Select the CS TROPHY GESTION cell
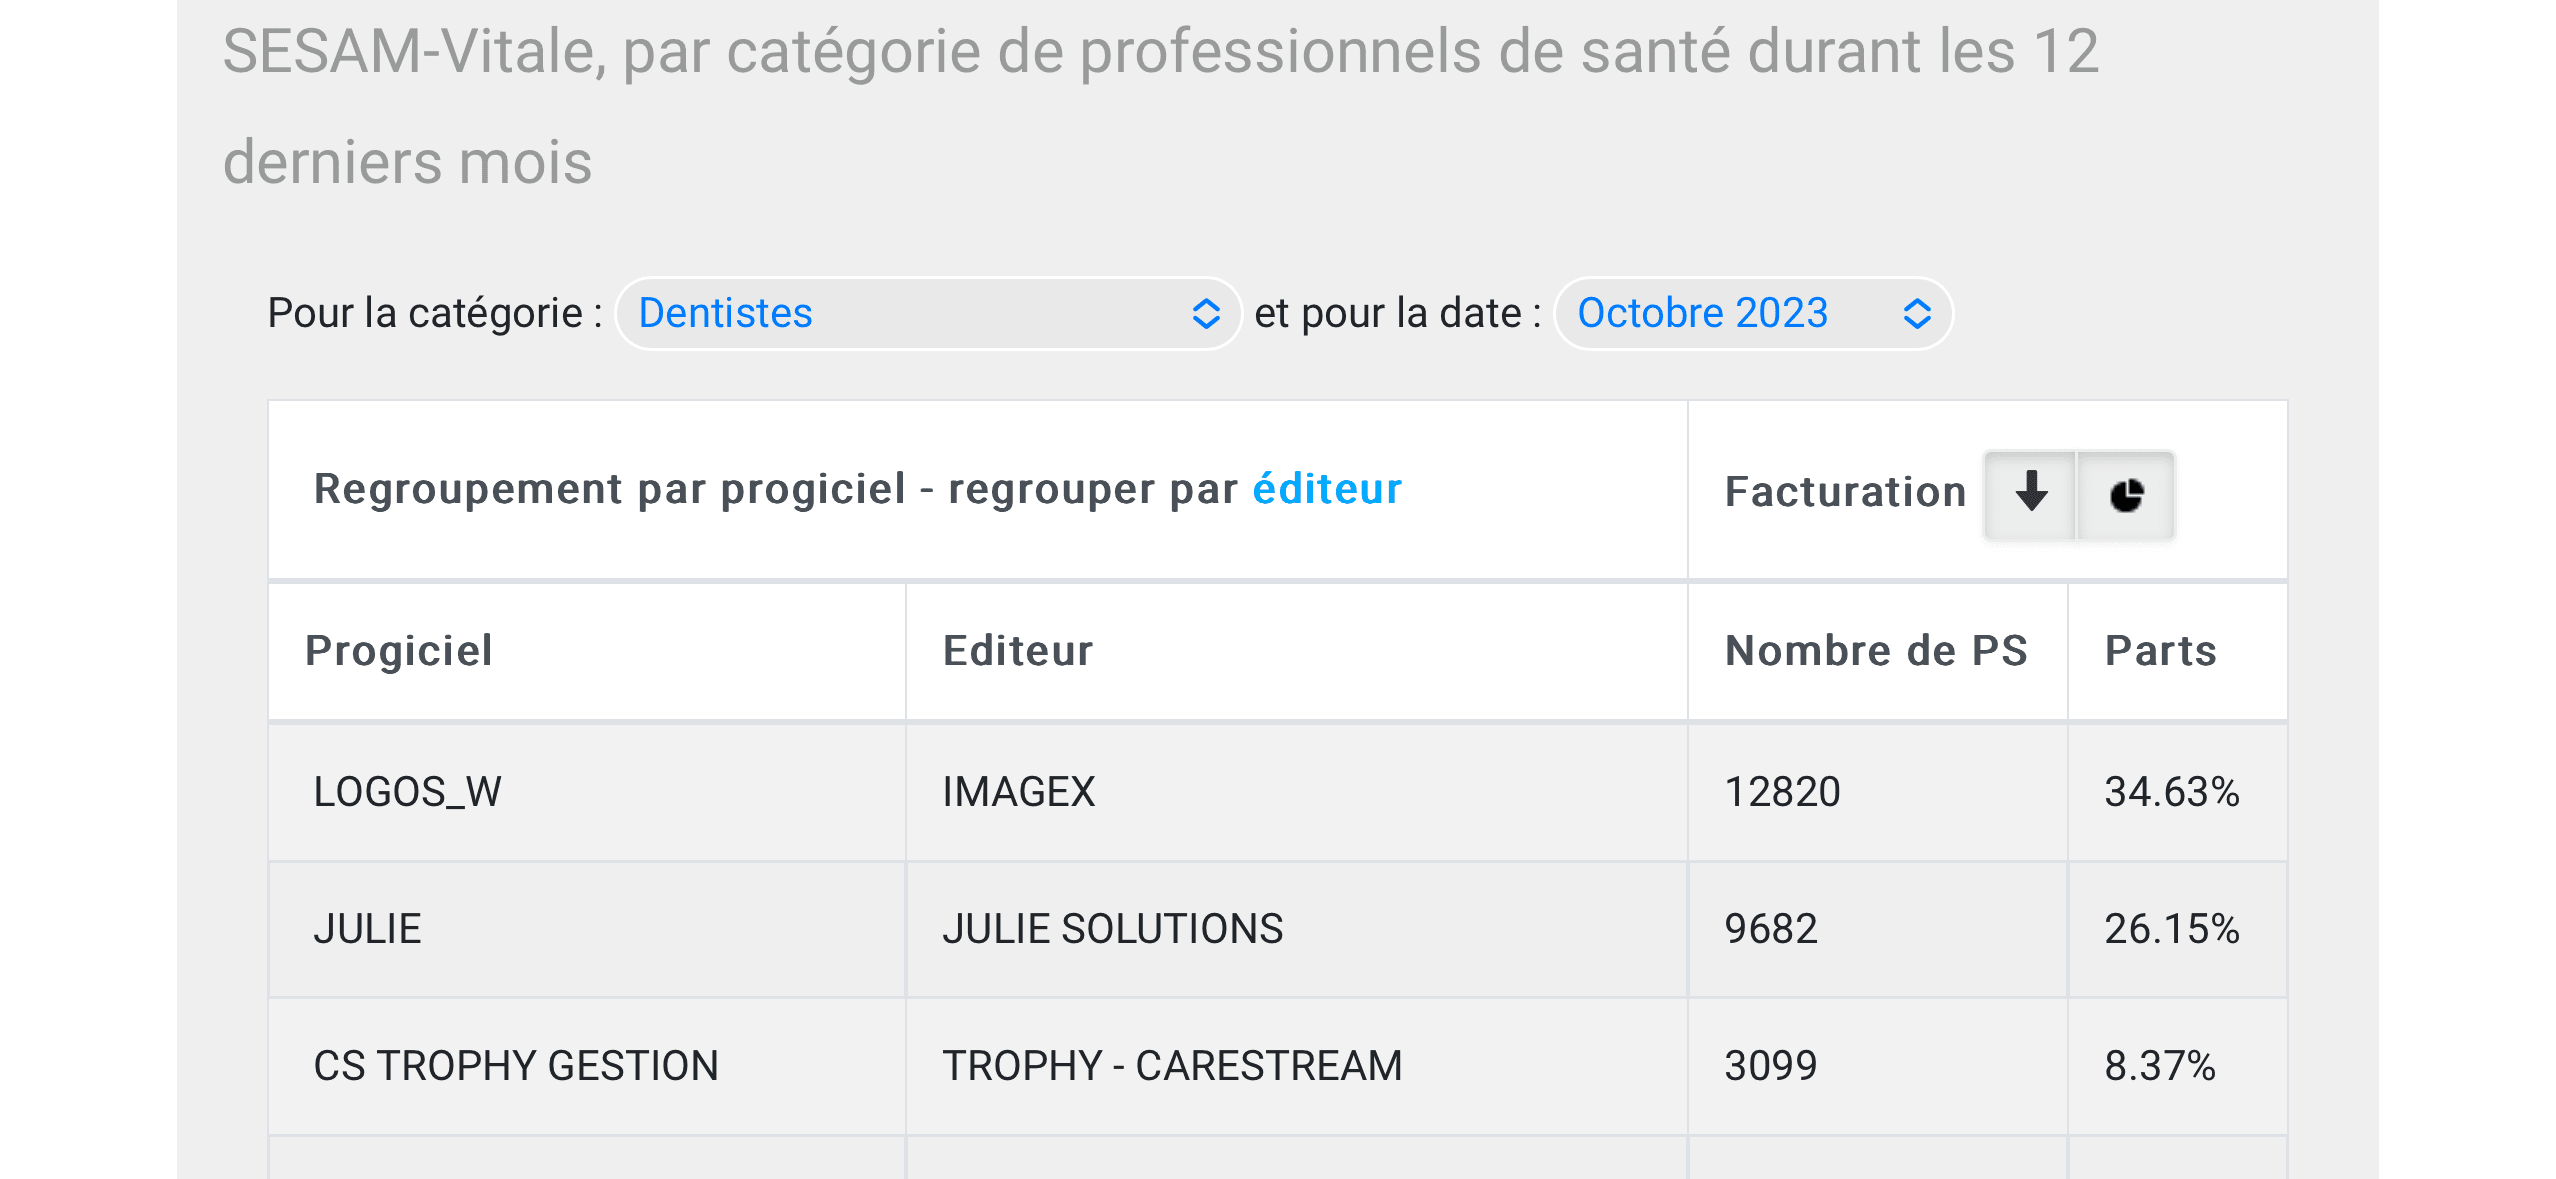This screenshot has width=2556, height=1179. point(516,1066)
